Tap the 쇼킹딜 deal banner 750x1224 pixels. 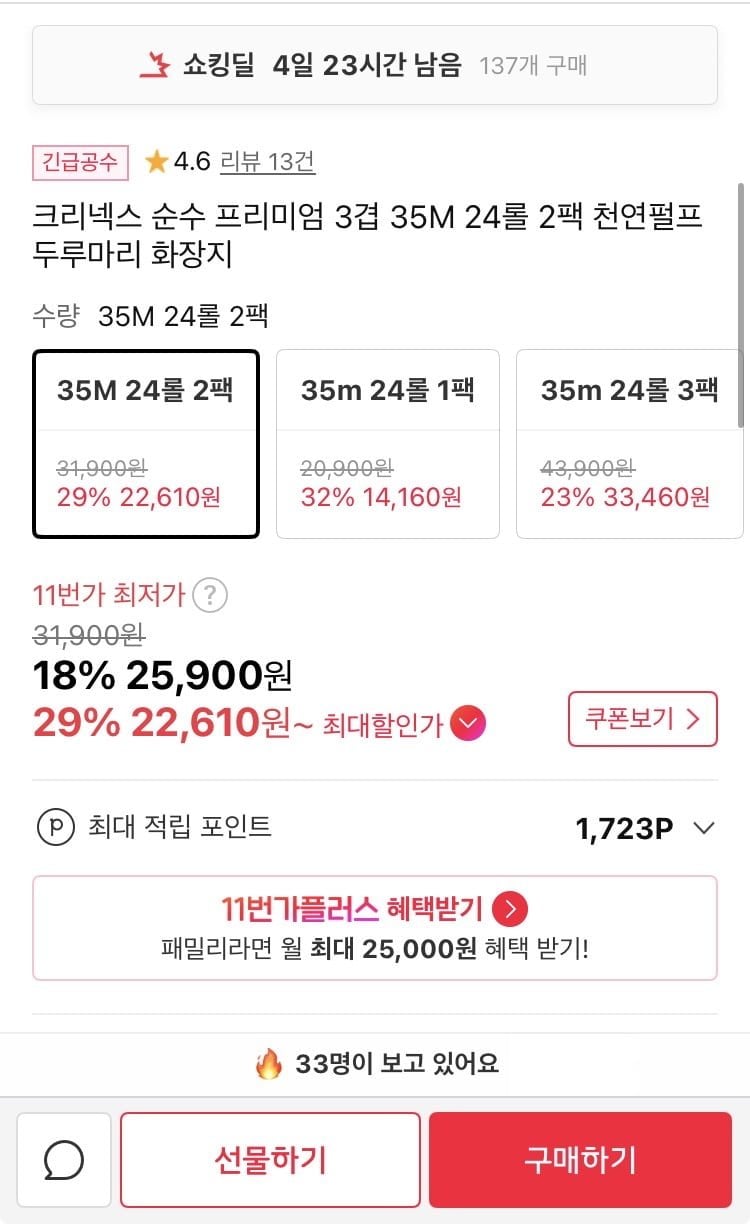coord(374,66)
